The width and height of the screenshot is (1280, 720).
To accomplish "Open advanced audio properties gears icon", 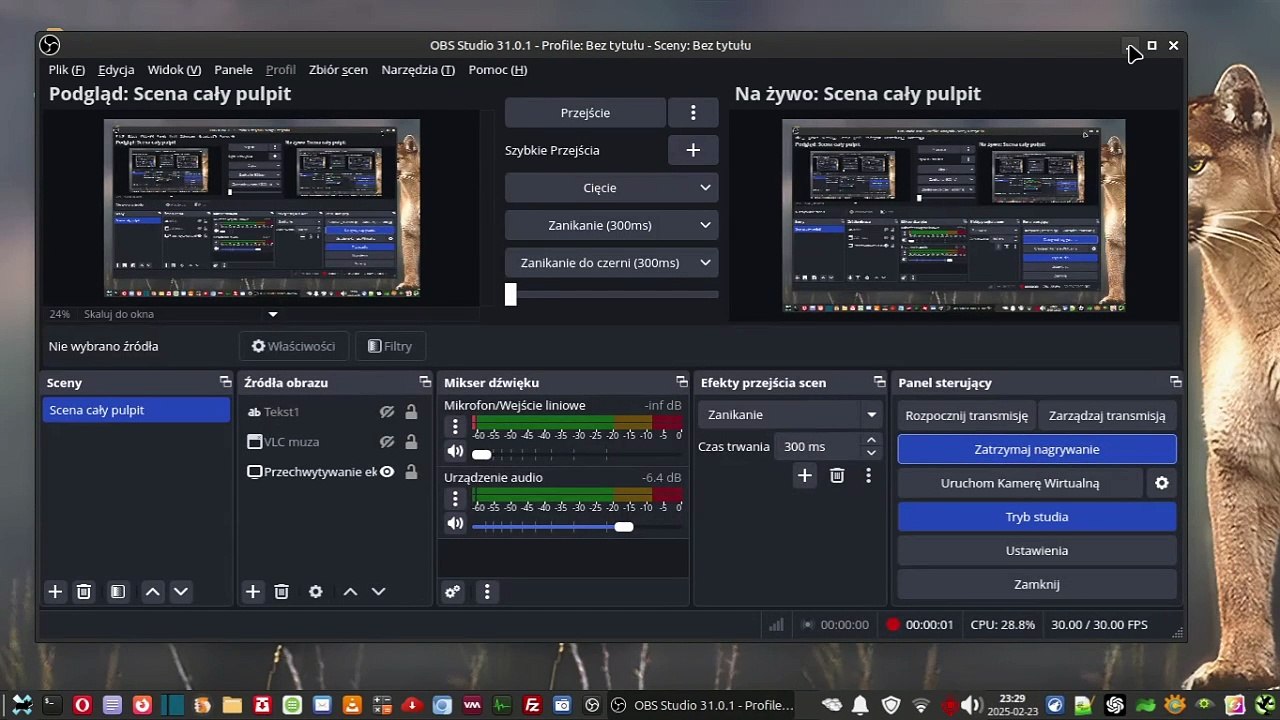I will click(x=453, y=592).
